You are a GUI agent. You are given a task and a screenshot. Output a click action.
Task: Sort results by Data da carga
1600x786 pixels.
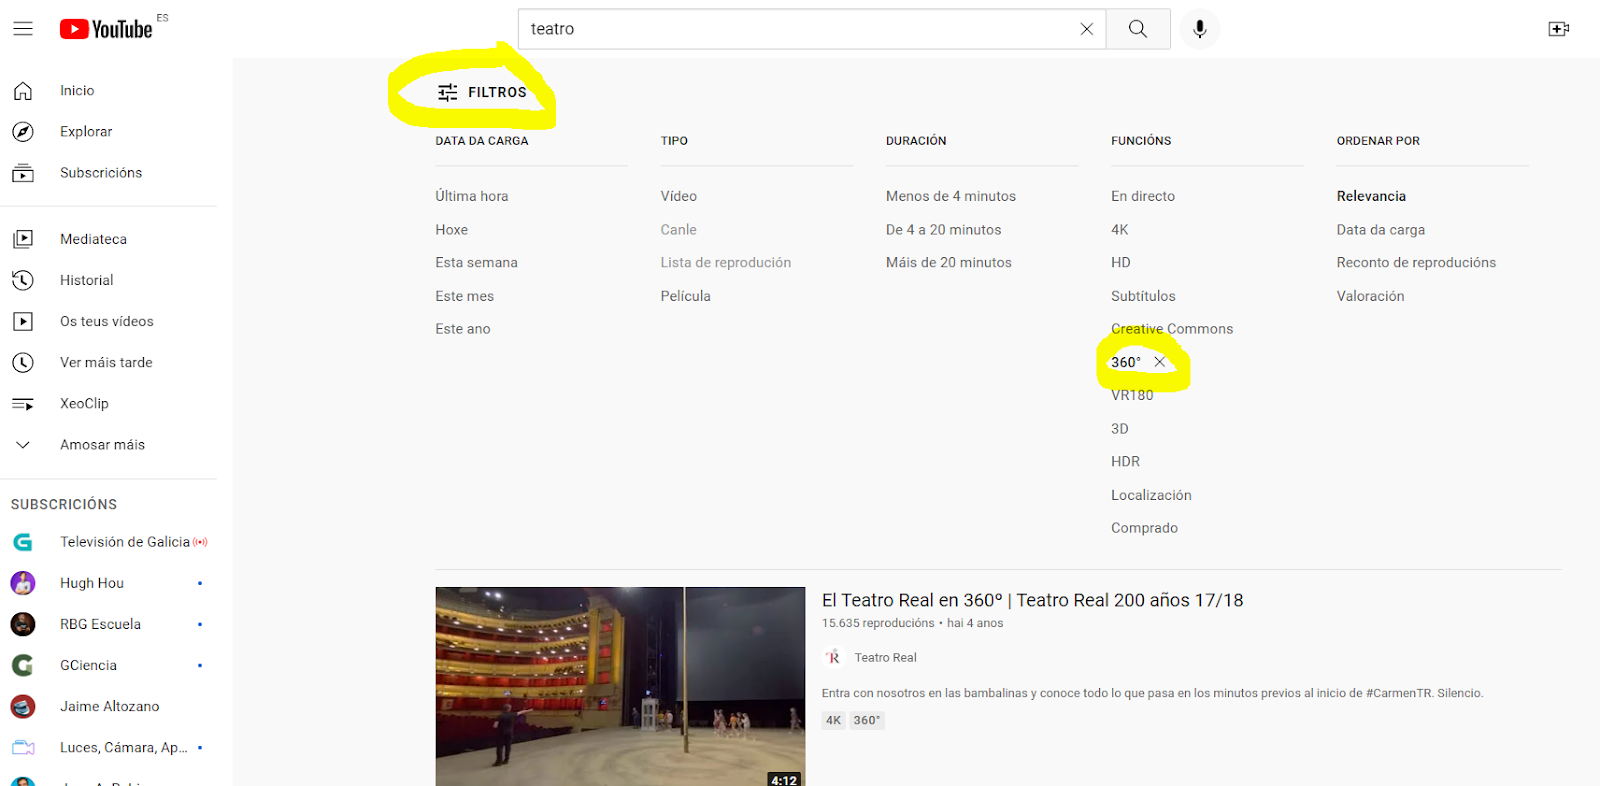click(1381, 230)
